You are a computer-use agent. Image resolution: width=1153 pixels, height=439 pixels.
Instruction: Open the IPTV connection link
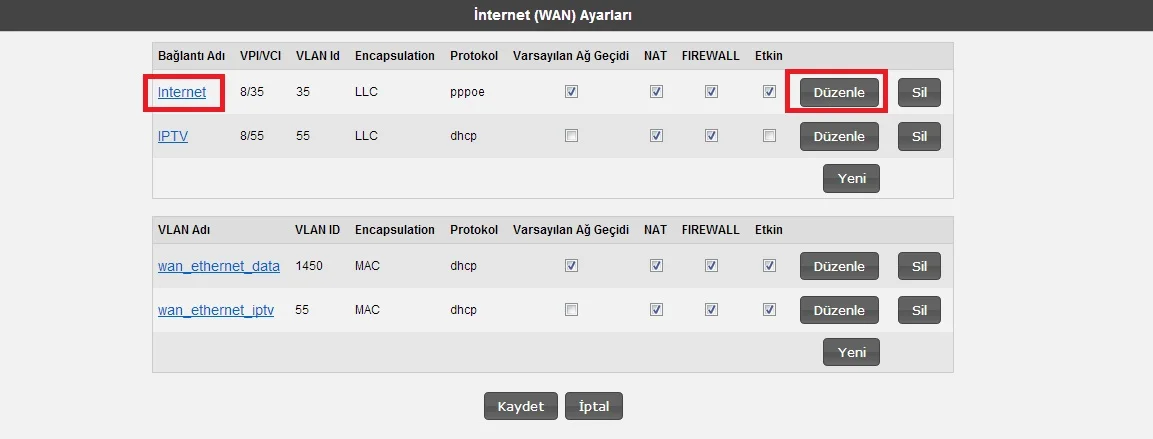click(x=173, y=136)
